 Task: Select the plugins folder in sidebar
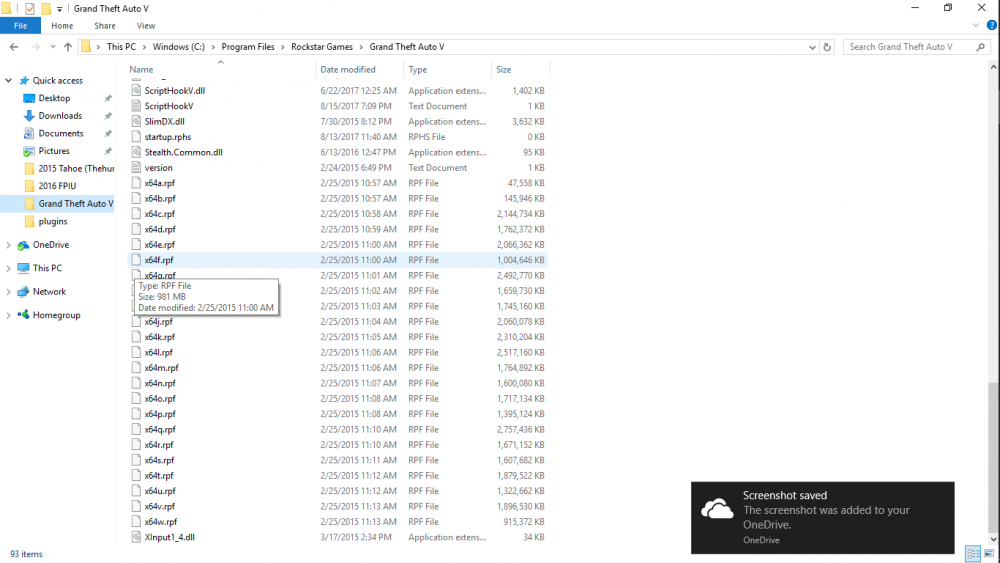[x=52, y=221]
